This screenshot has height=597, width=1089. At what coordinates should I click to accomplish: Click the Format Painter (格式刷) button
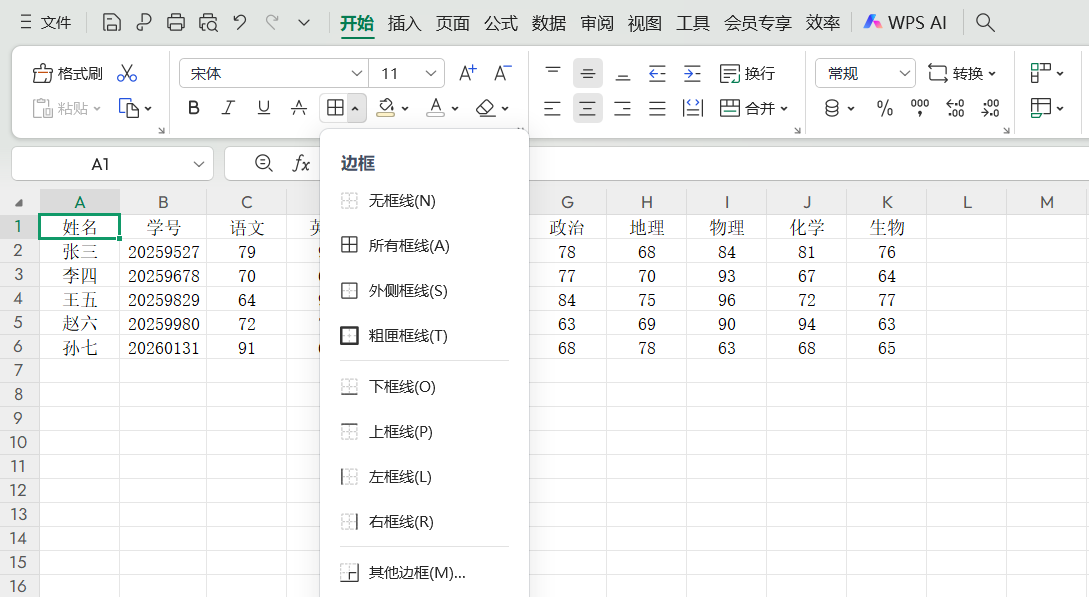68,73
